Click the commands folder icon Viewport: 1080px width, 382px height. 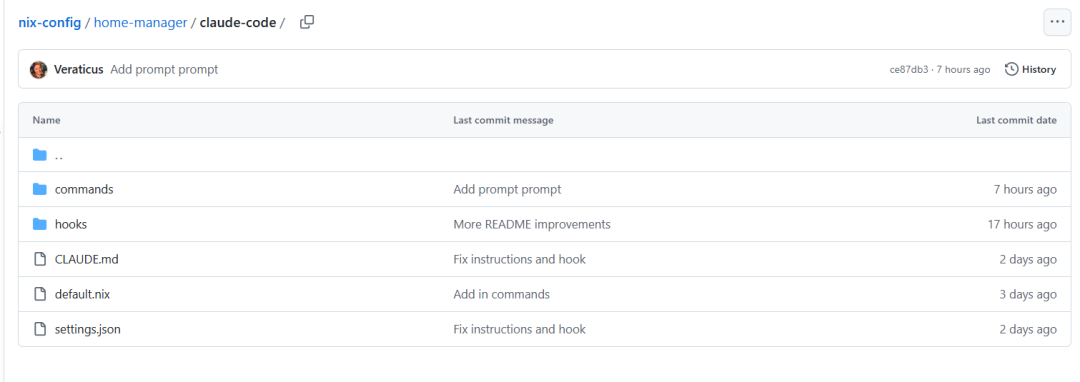coord(40,189)
